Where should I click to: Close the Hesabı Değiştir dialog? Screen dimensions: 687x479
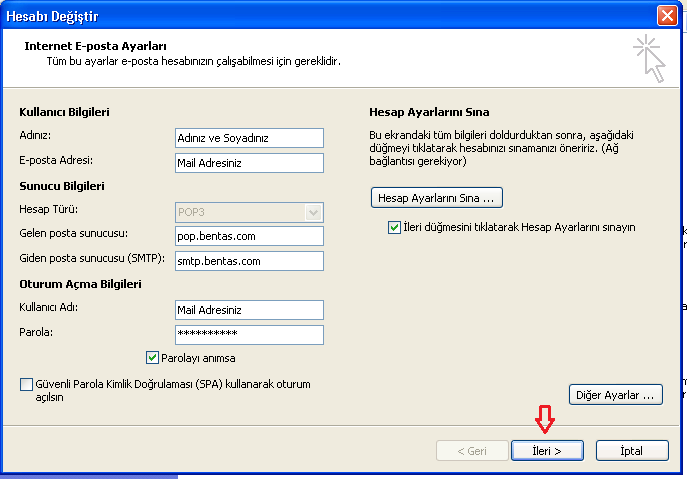(667, 16)
